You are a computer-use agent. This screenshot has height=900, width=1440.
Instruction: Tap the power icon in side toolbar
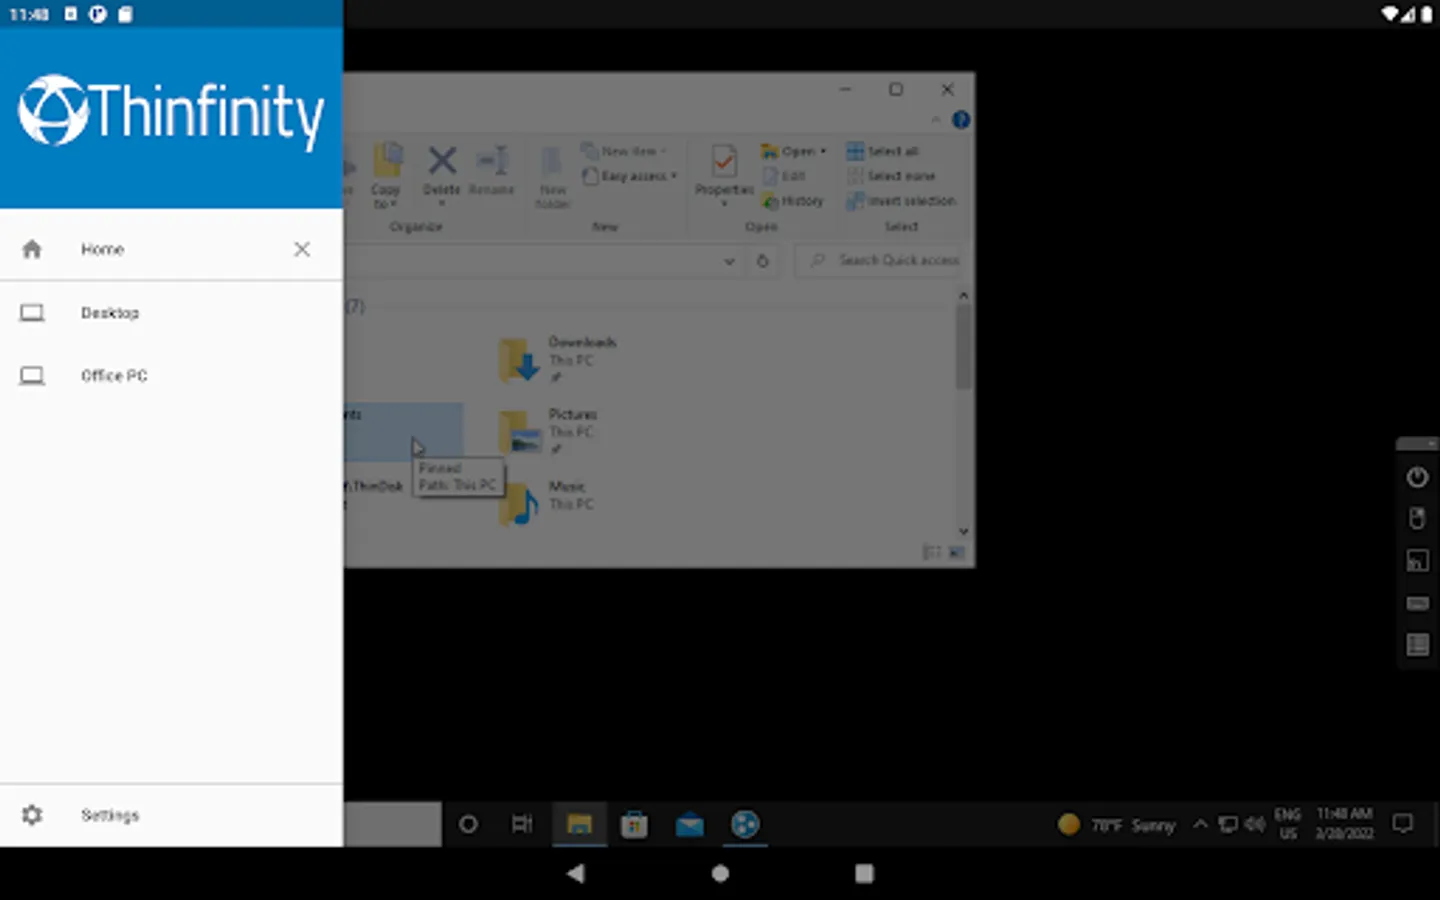(x=1417, y=477)
